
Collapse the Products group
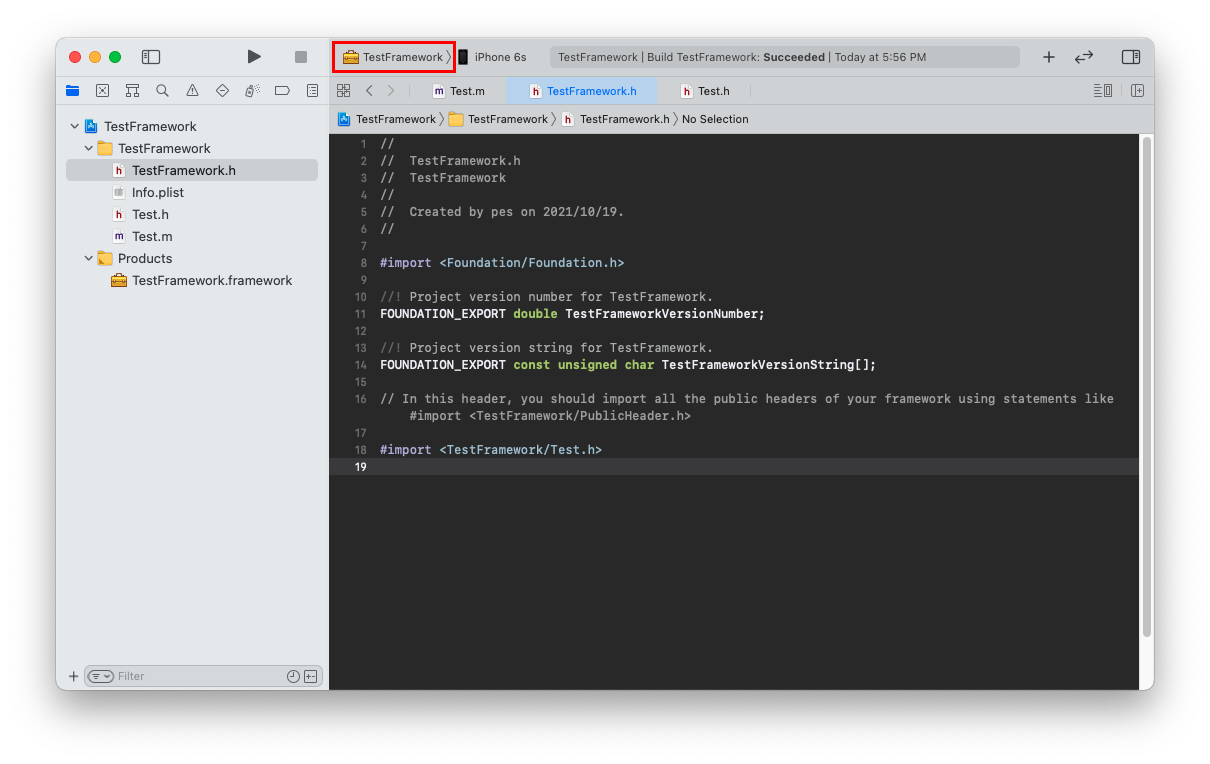[x=88, y=258]
